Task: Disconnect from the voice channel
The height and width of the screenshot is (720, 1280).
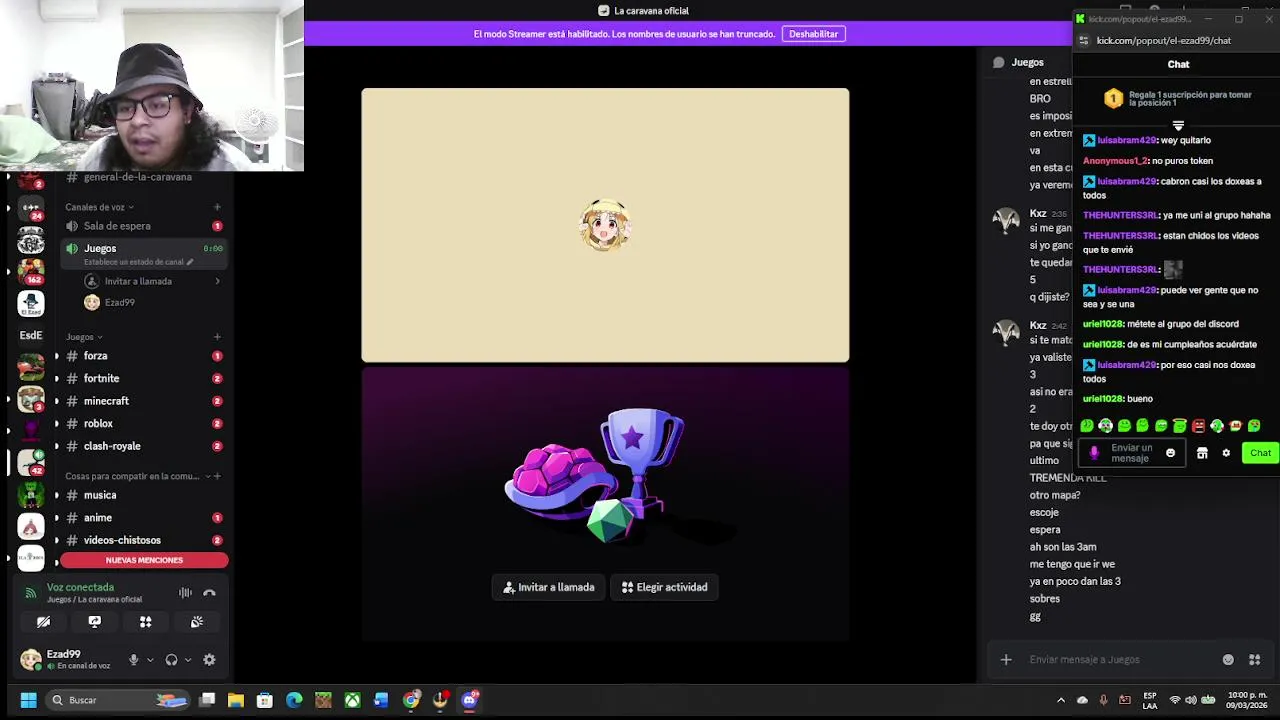Action: click(209, 593)
